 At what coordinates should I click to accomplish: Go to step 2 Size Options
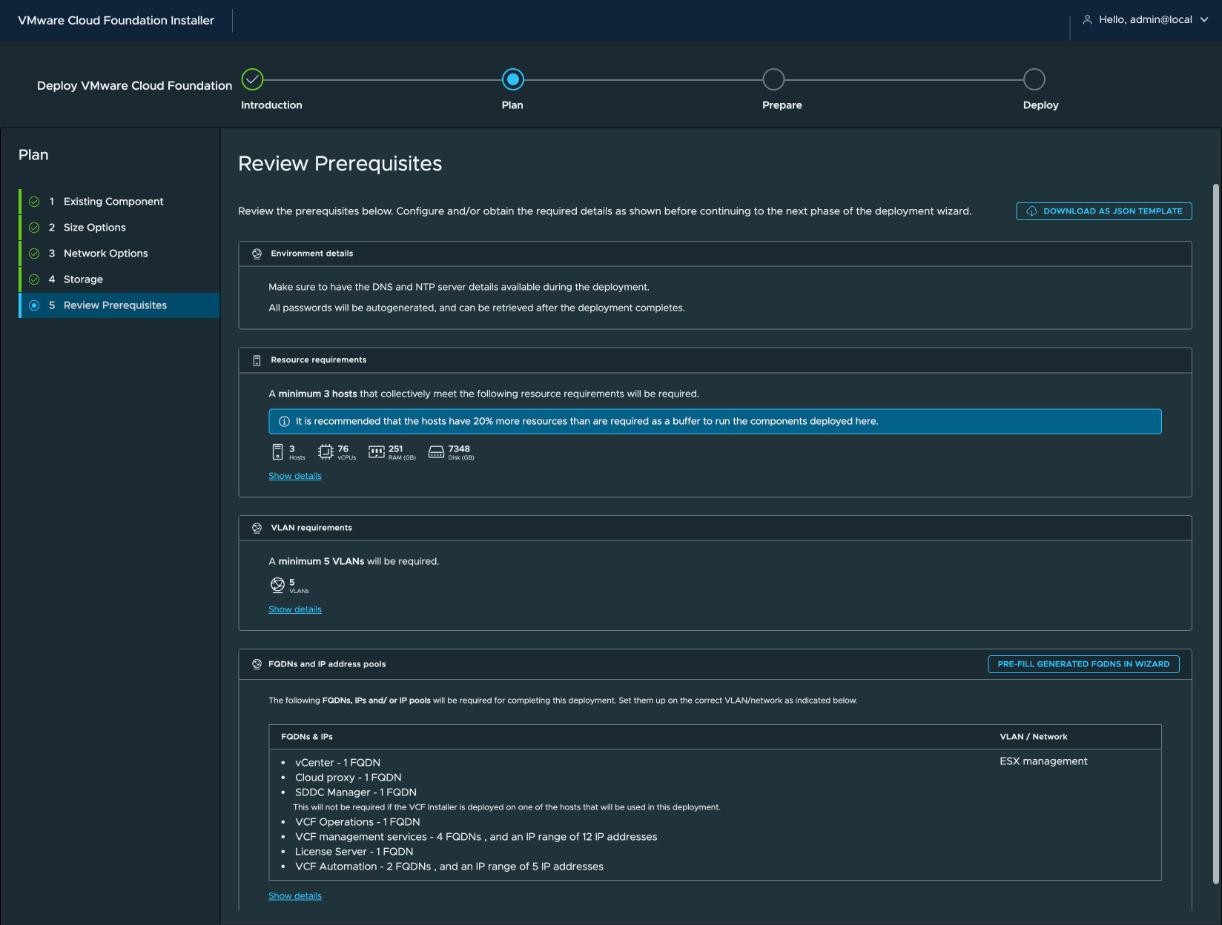point(119,227)
